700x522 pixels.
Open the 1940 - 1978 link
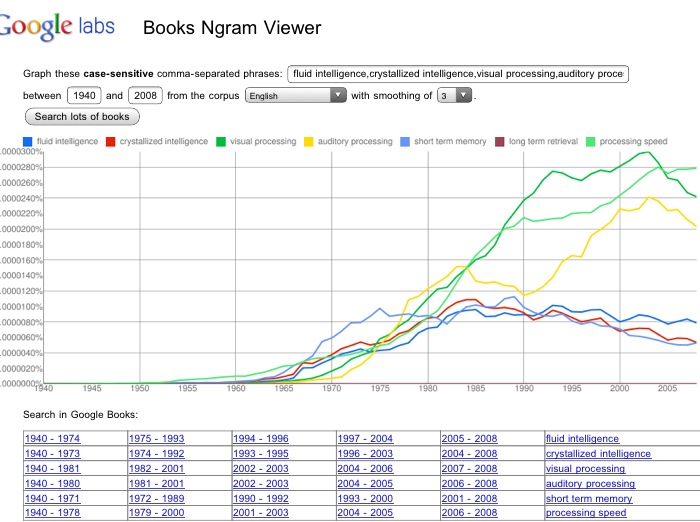click(x=53, y=513)
